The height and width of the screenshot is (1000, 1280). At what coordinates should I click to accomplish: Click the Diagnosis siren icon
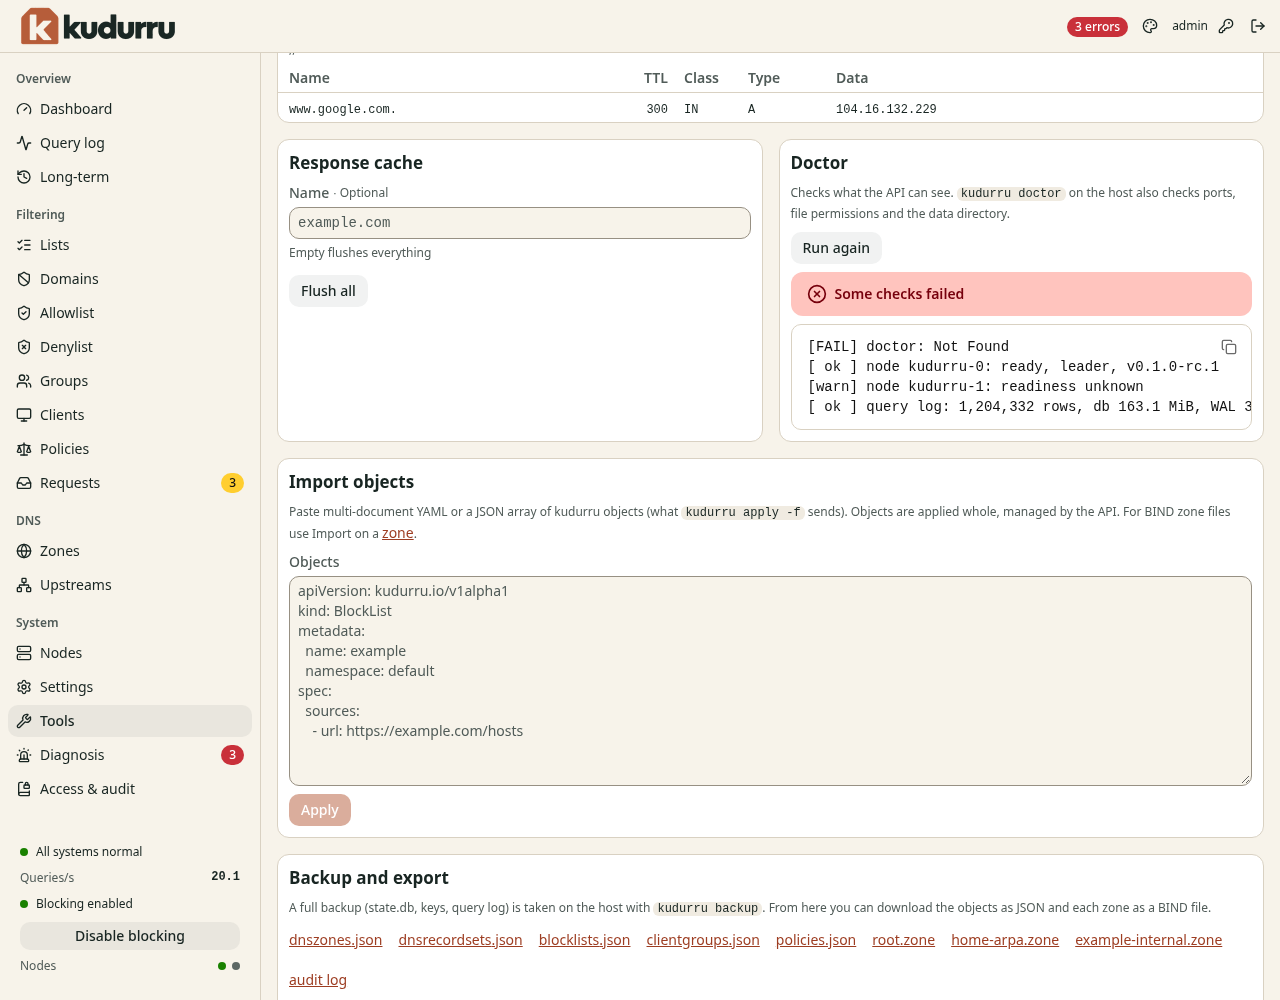pos(24,755)
